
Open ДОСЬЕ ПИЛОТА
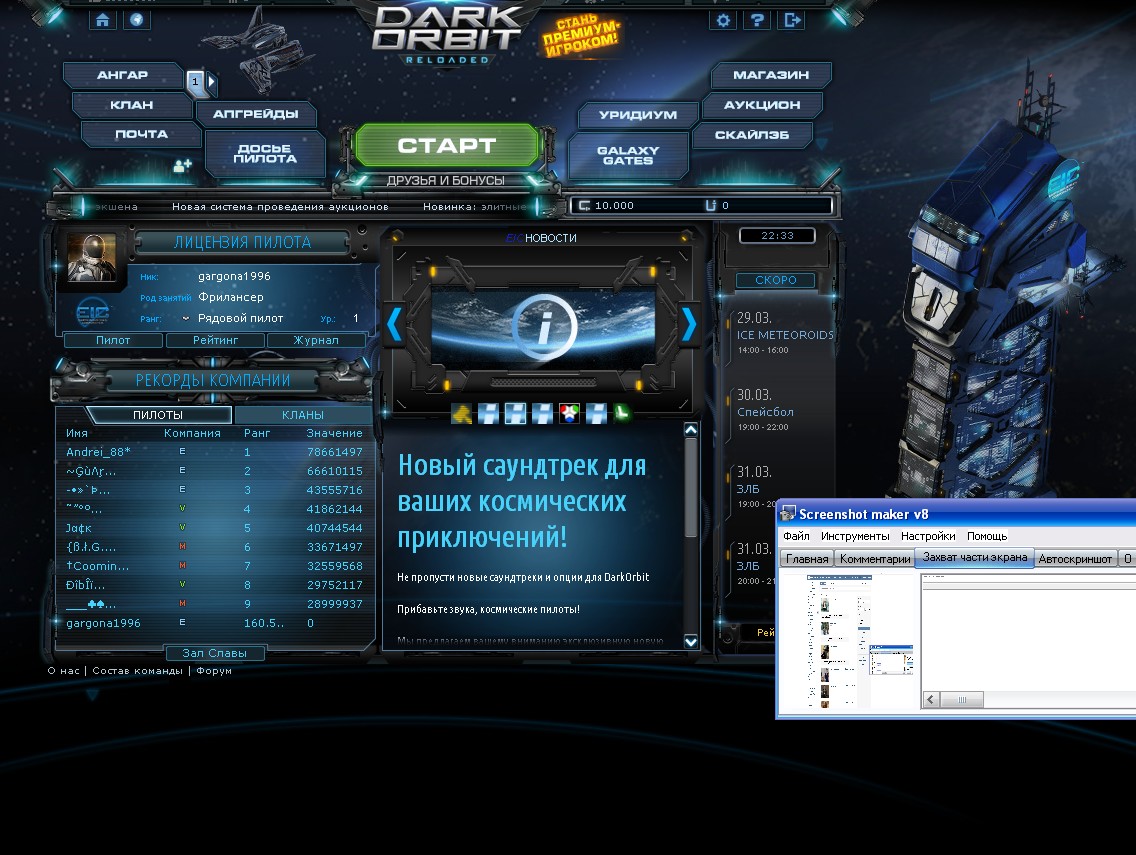[265, 154]
